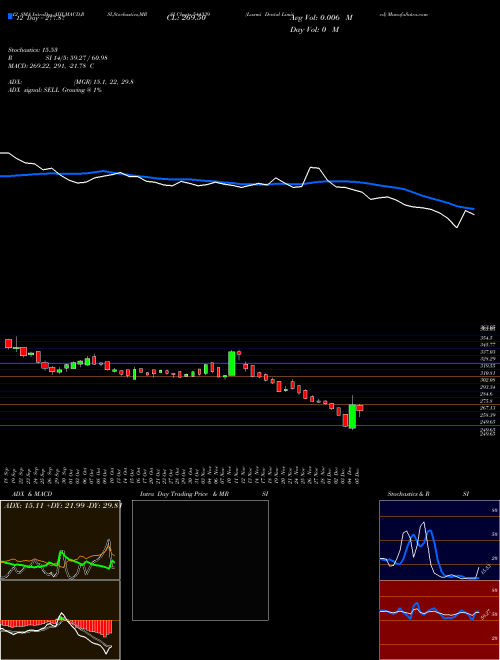Open the ADX line chart panel
Viewport: 500px width, 660px height.
point(60,540)
